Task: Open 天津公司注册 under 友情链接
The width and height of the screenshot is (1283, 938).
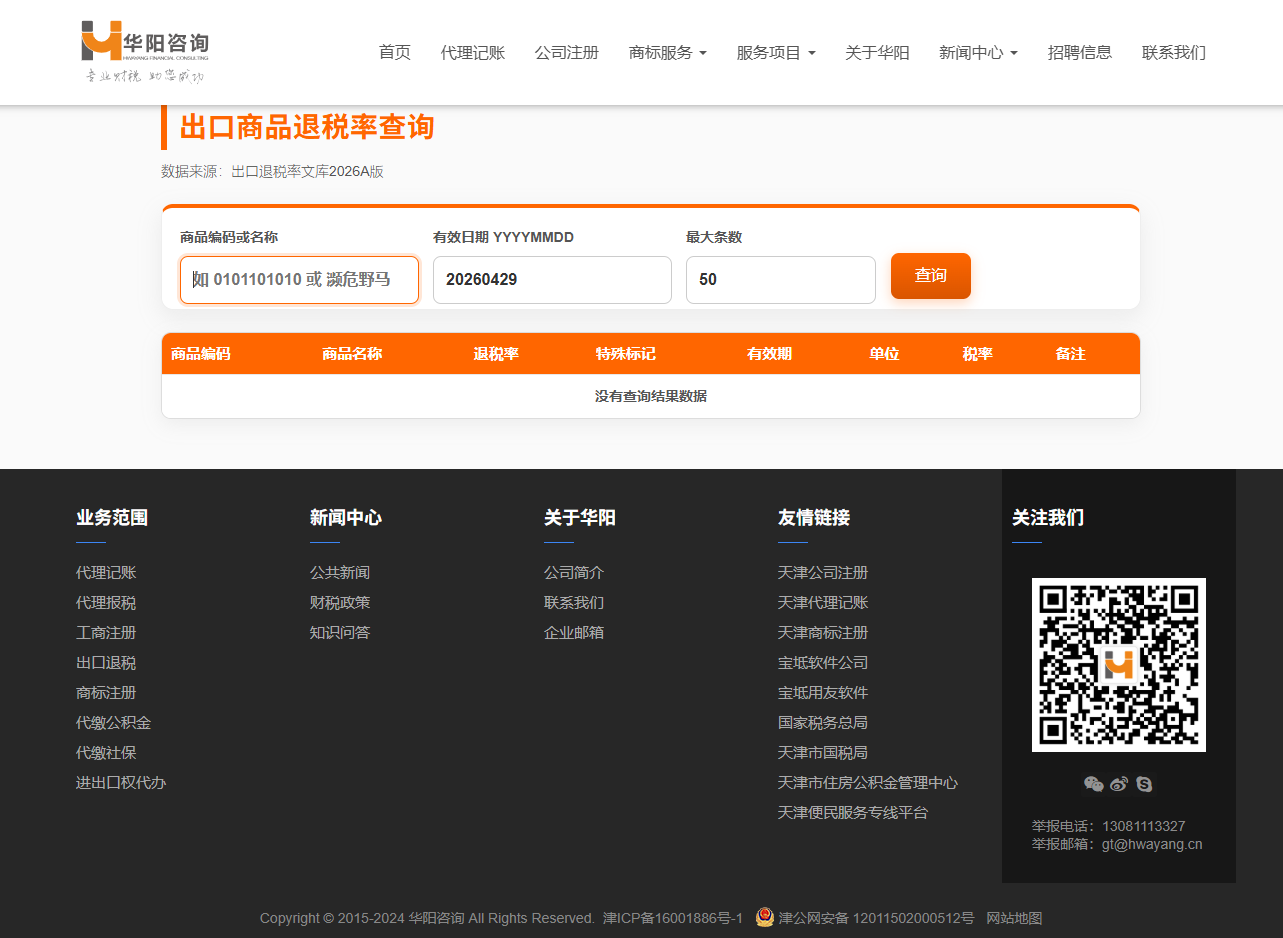Action: click(822, 572)
